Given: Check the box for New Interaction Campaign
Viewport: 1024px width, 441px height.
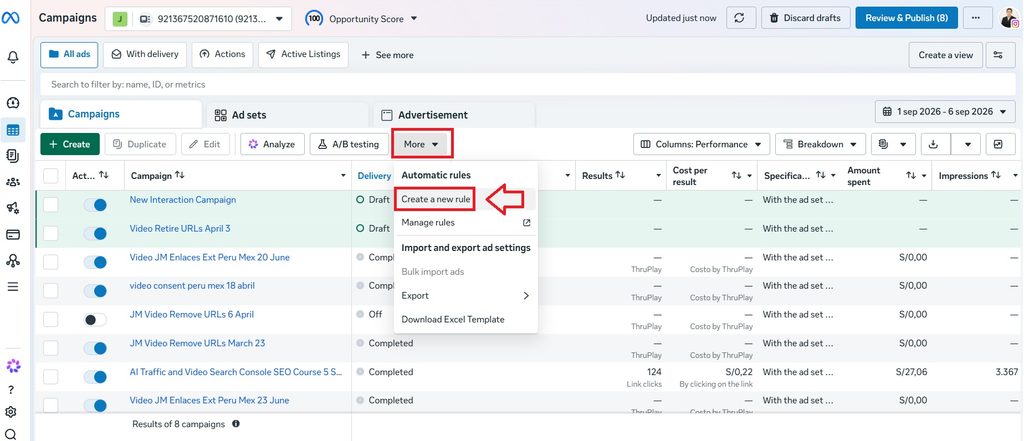Looking at the screenshot, I should [50, 204].
